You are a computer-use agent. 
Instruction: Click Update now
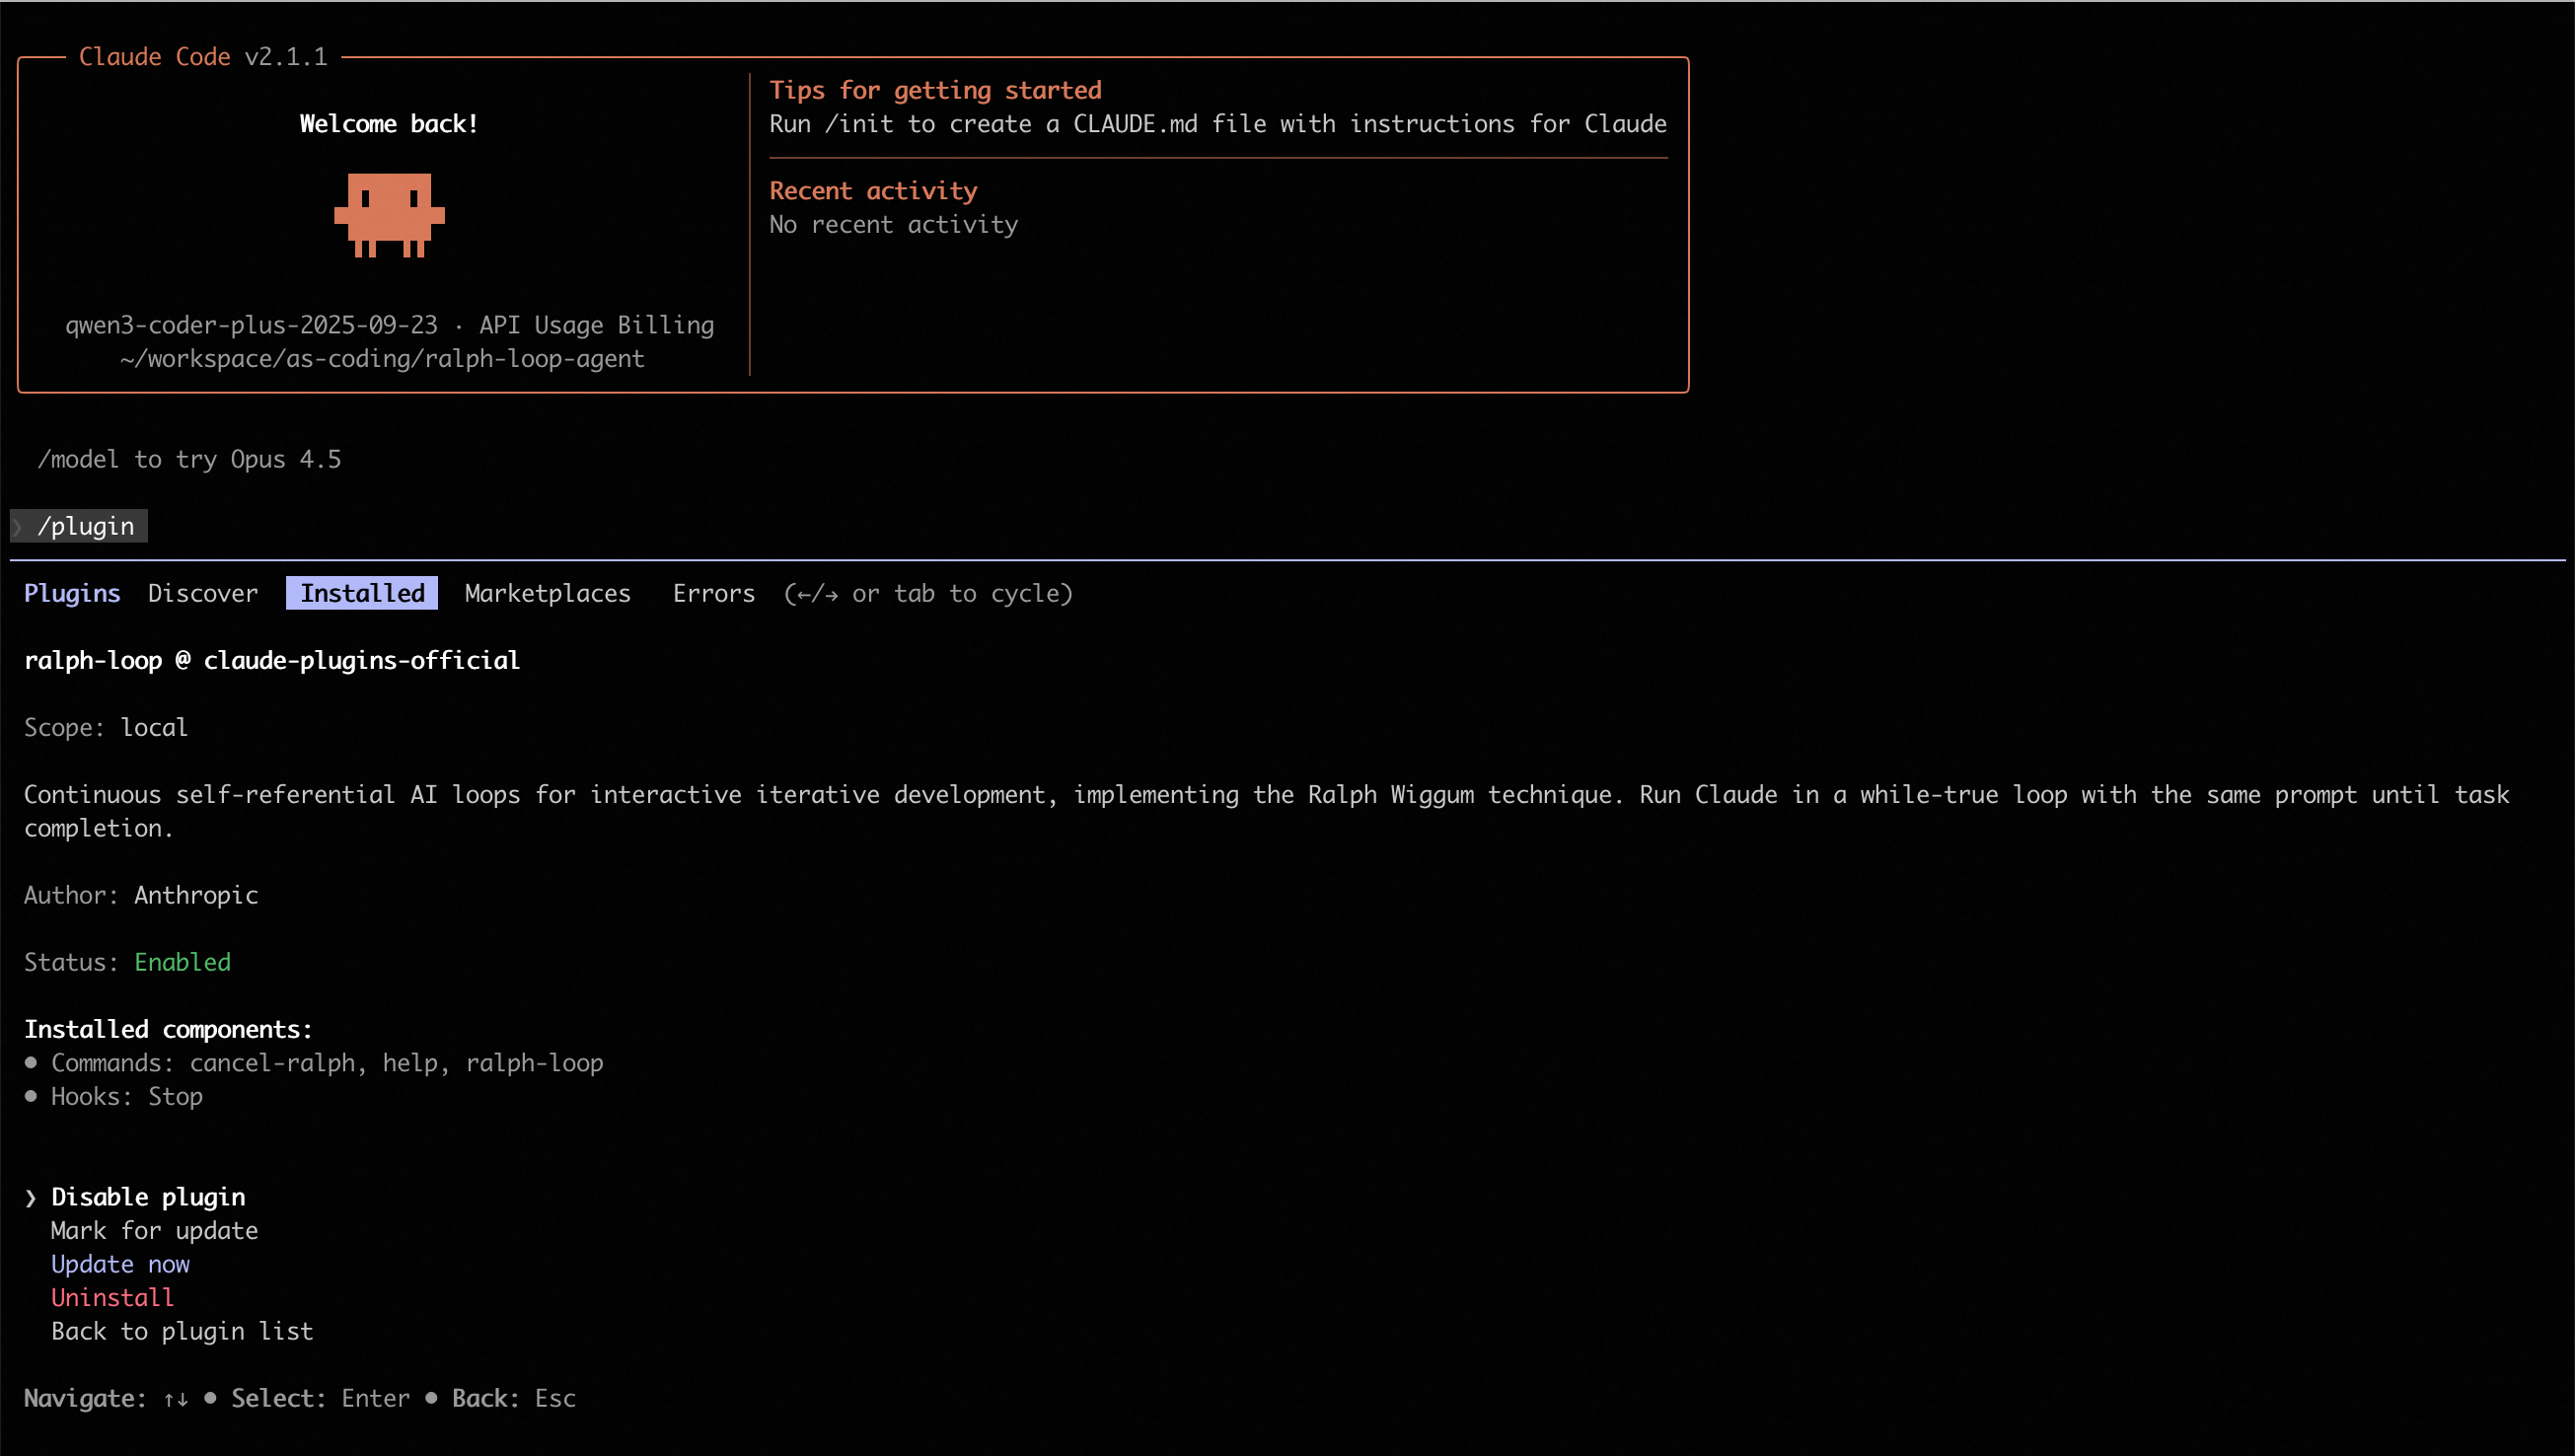(120, 1264)
